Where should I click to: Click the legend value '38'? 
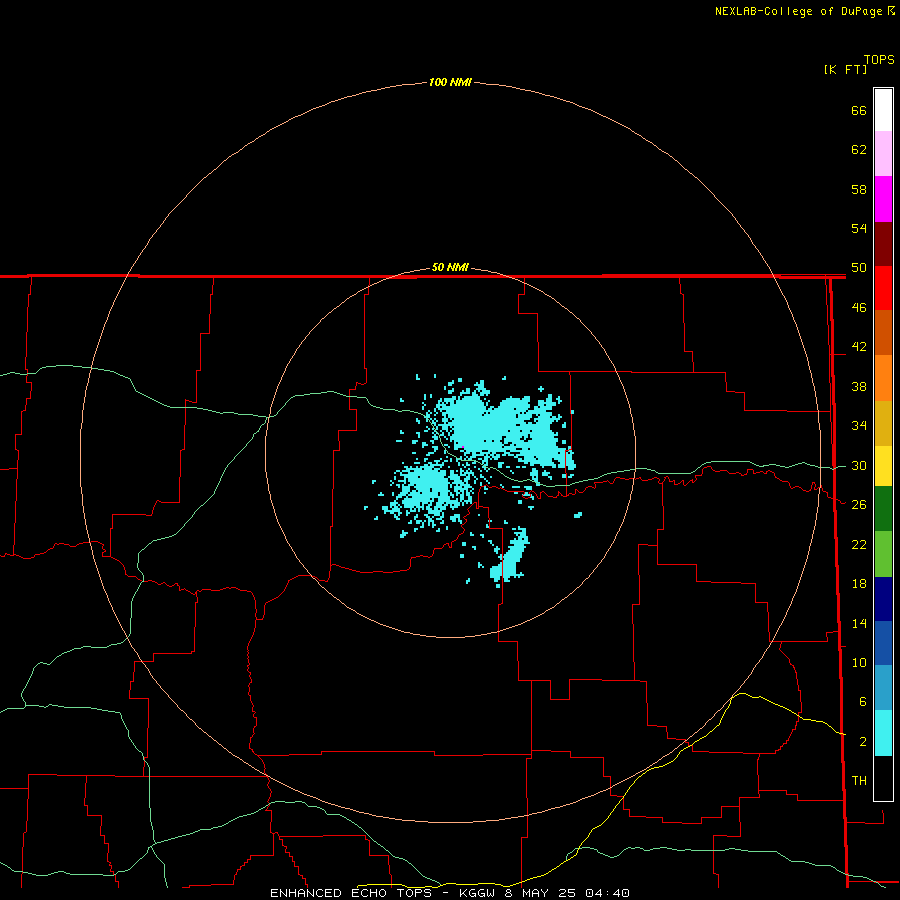859,386
